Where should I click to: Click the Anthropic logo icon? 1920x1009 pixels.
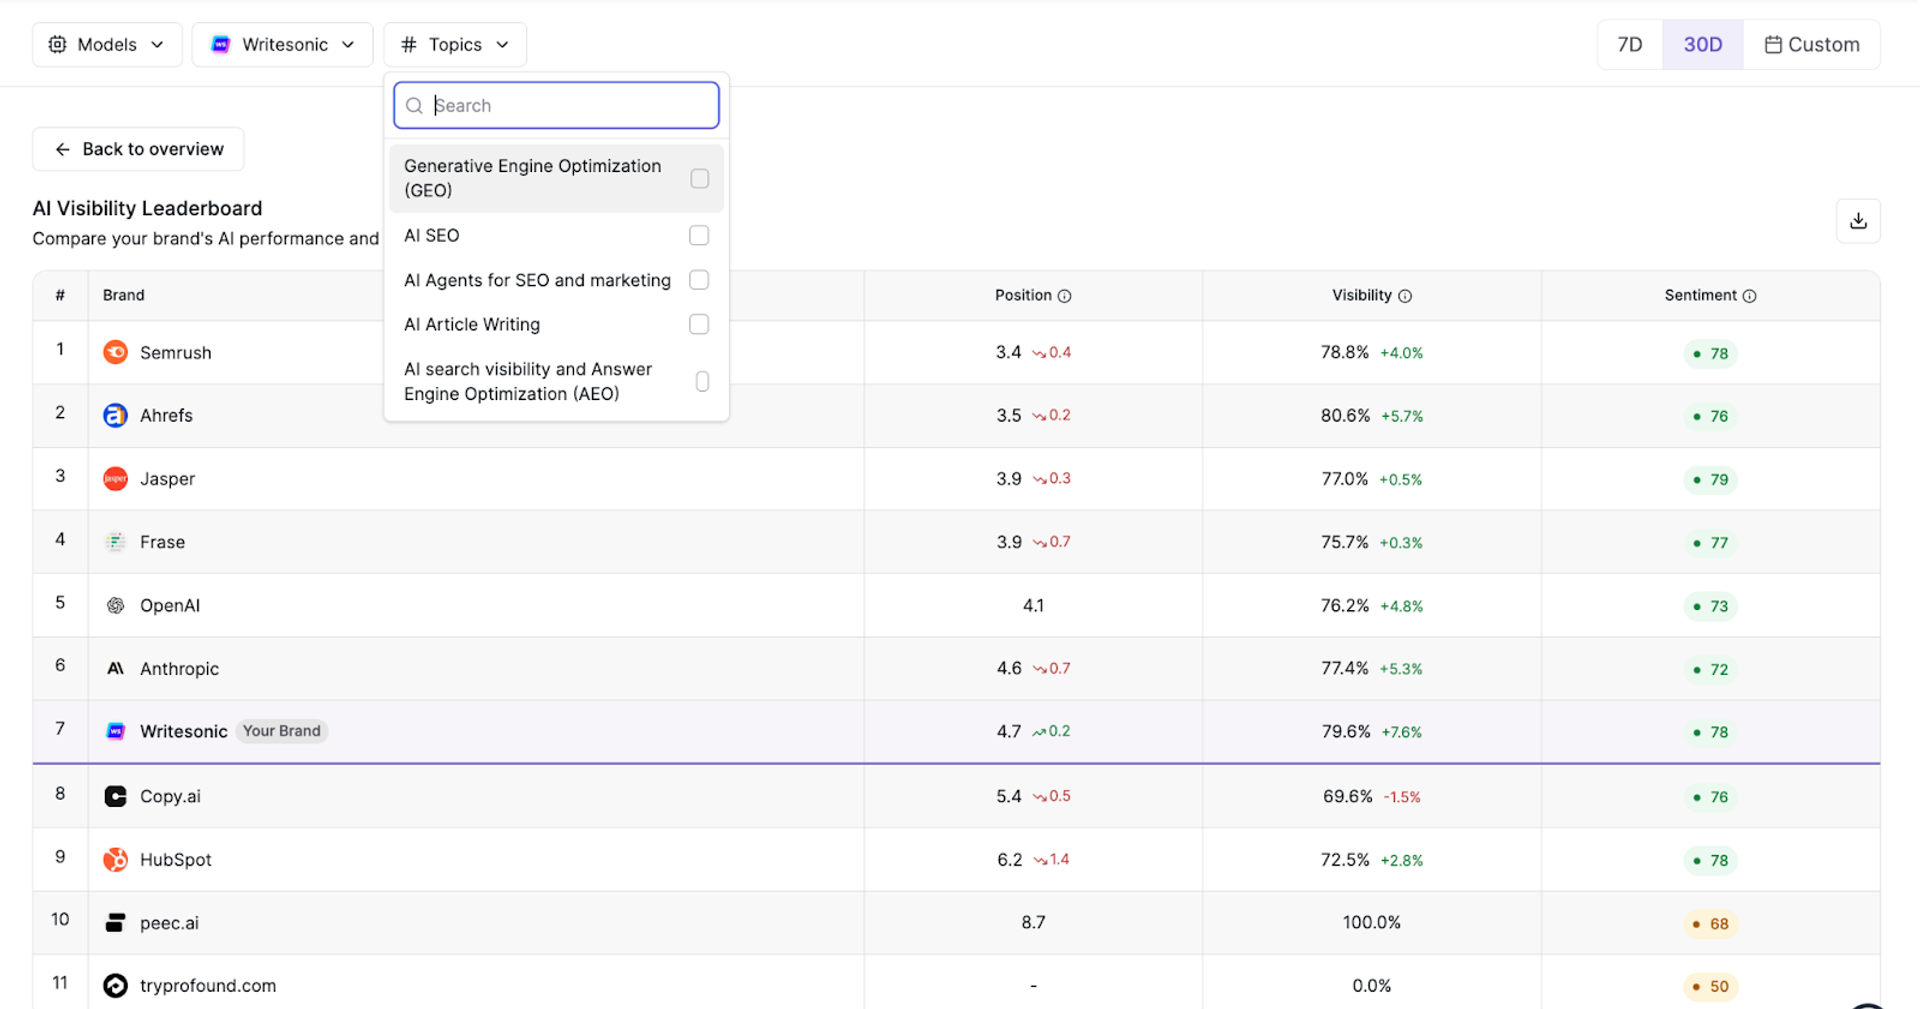coord(116,668)
